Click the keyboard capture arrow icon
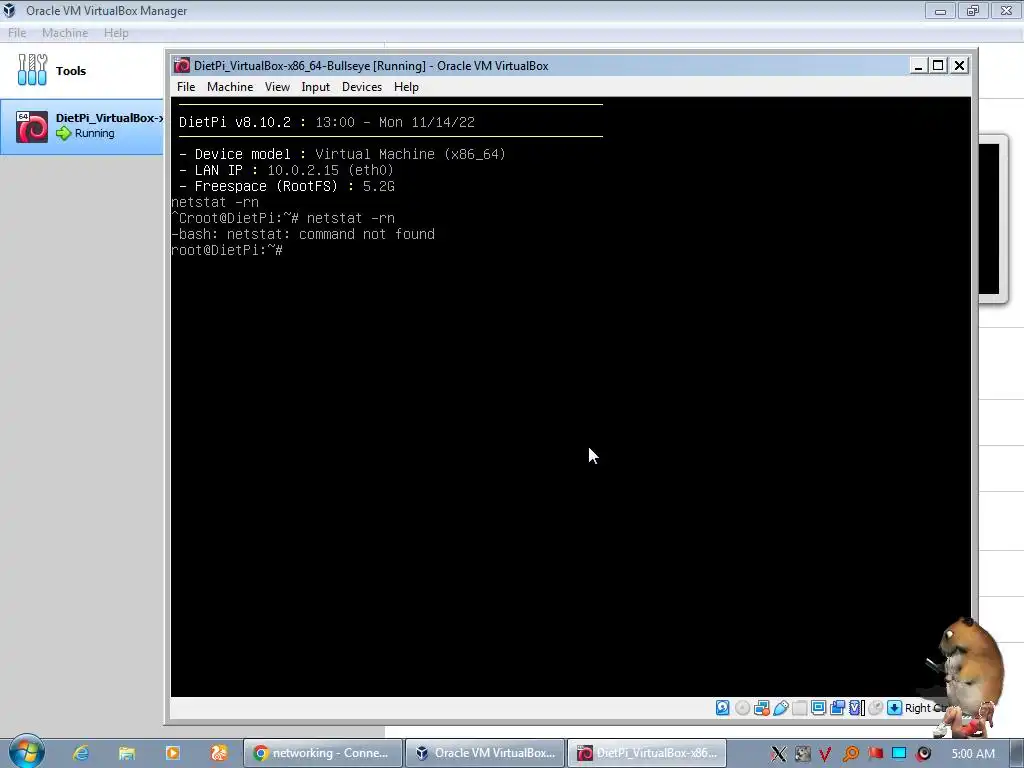 (894, 708)
